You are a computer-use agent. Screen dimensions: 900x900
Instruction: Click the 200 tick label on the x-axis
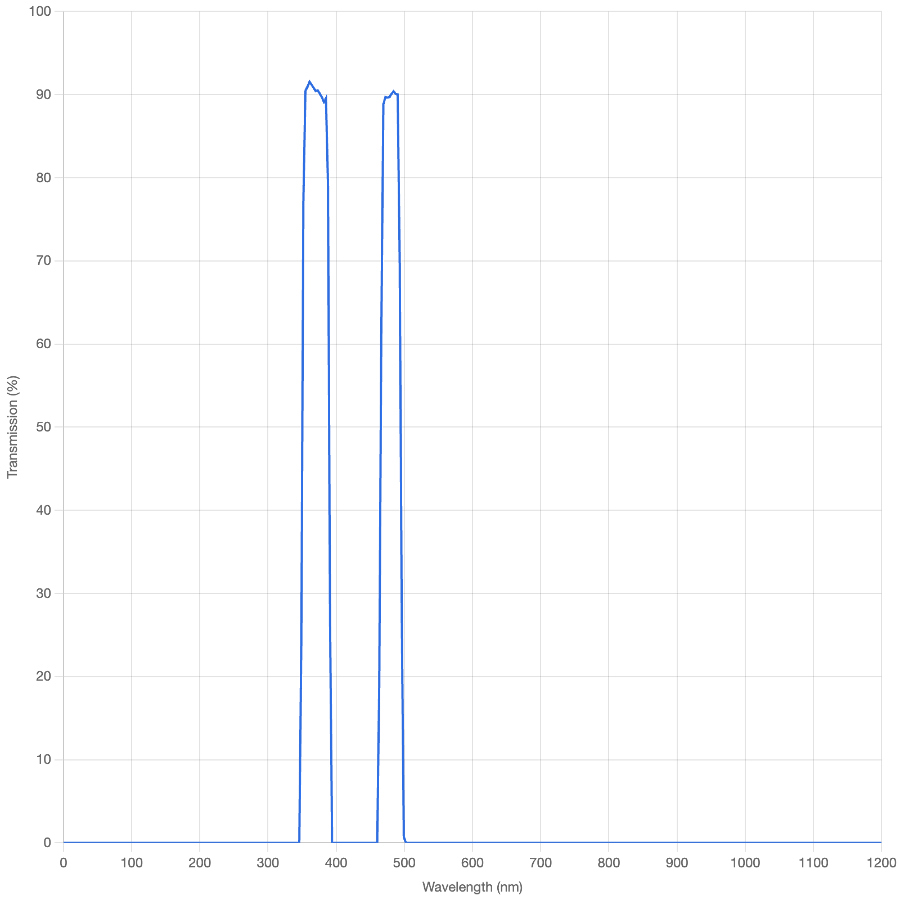[x=199, y=860]
